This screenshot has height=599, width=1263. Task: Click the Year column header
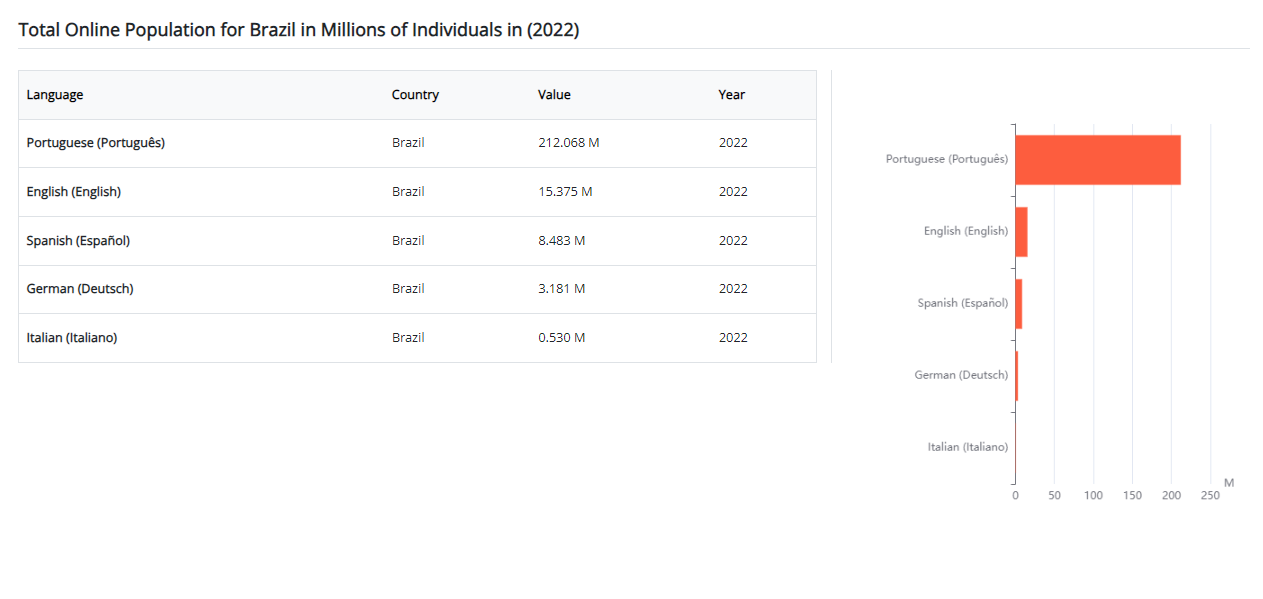pos(731,95)
